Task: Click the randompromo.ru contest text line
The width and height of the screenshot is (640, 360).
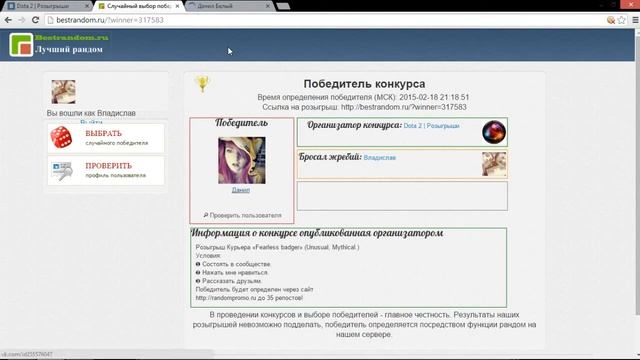Action: (249, 298)
